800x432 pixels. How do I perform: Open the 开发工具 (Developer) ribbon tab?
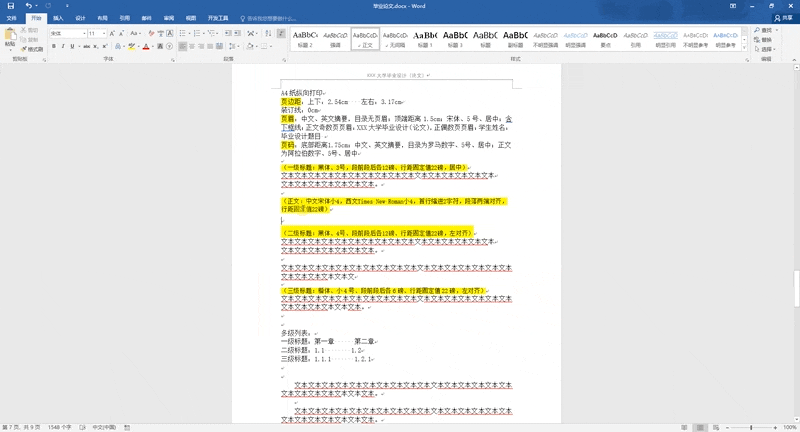point(218,18)
